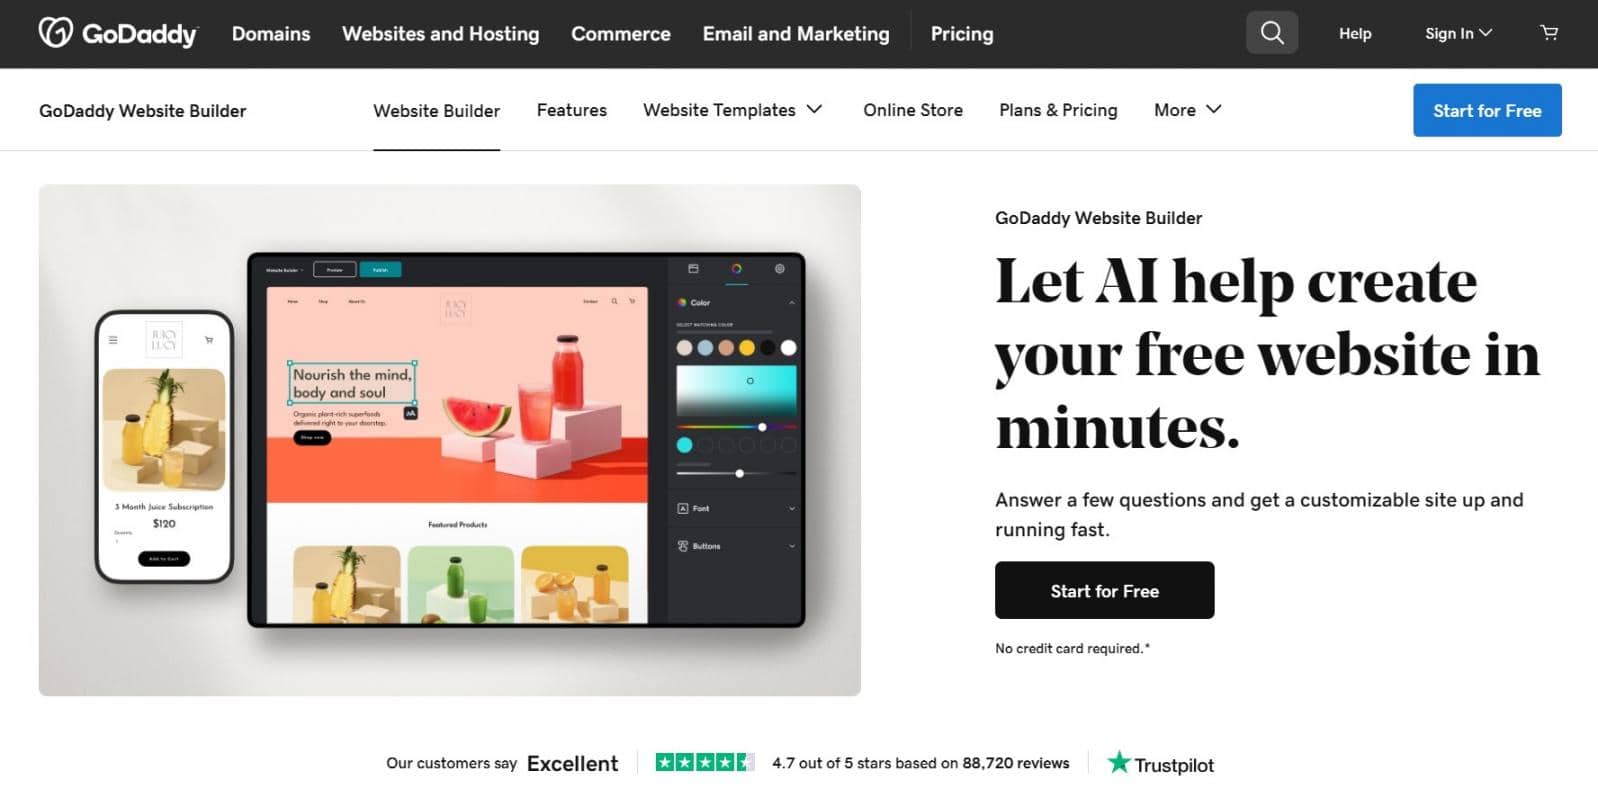Open the shopping cart icon

[1549, 33]
